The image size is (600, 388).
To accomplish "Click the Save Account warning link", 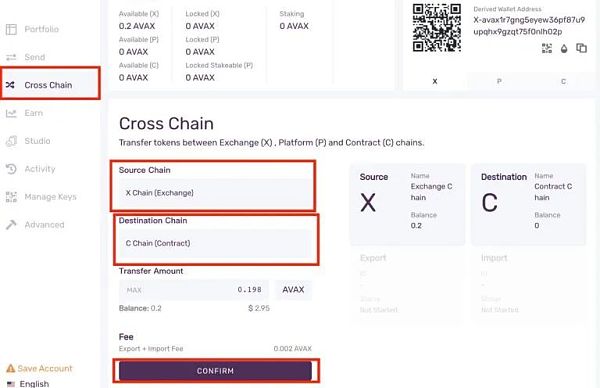I will [x=39, y=368].
